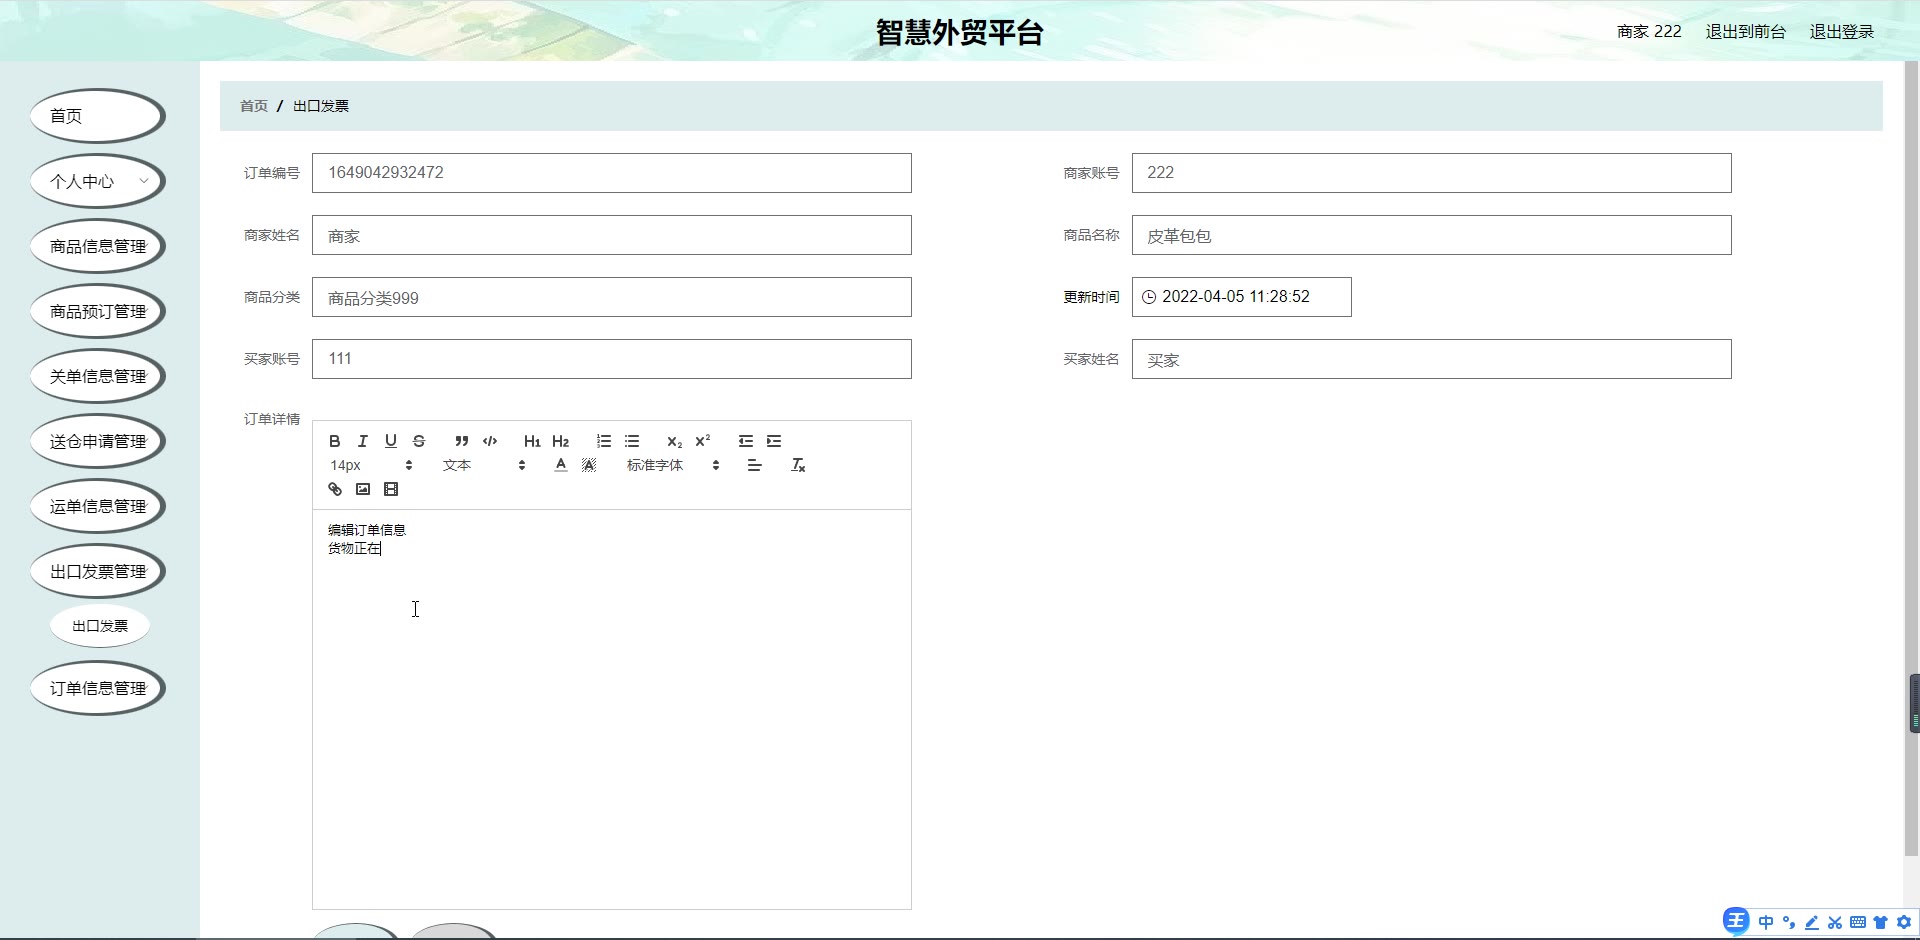Screen dimensions: 1920x940
Task: Click the 买家姓名 input field
Action: [1432, 359]
